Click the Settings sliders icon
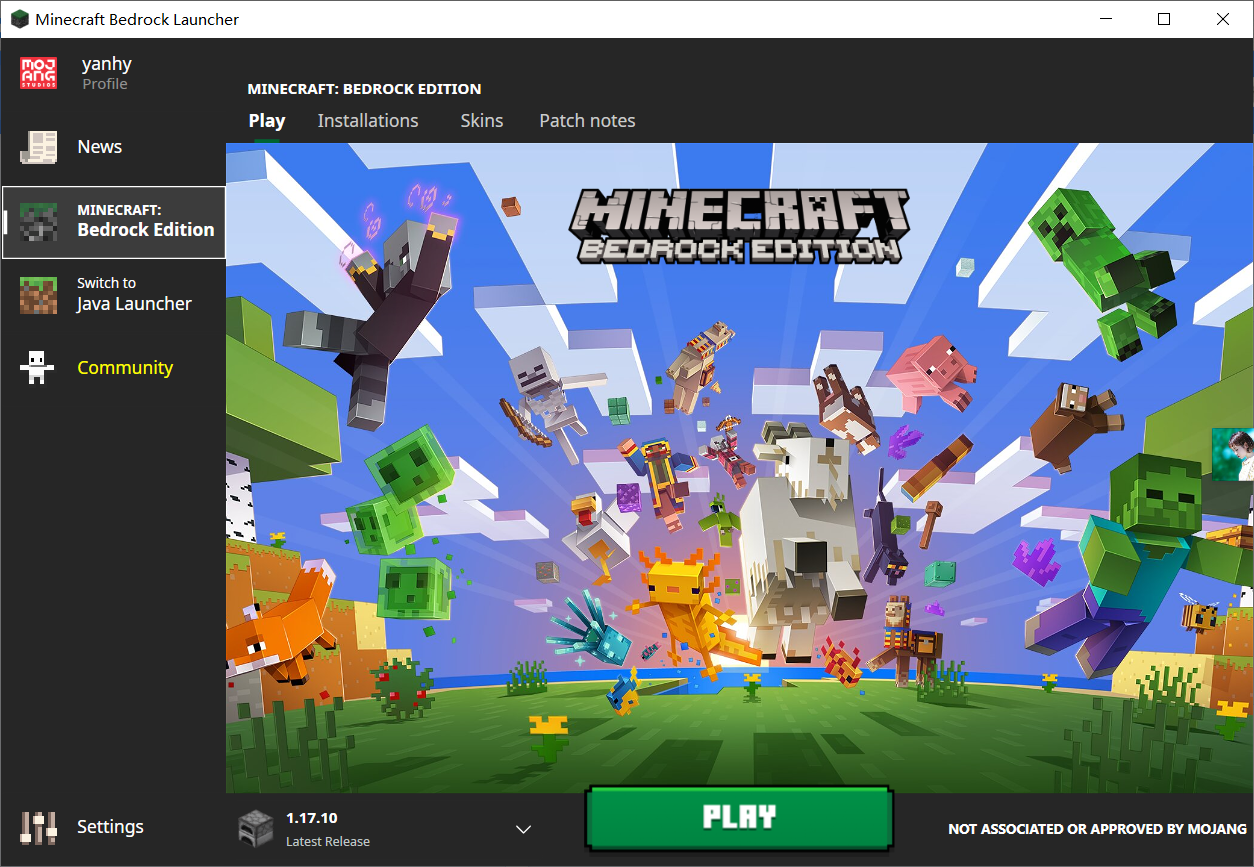 [x=39, y=827]
